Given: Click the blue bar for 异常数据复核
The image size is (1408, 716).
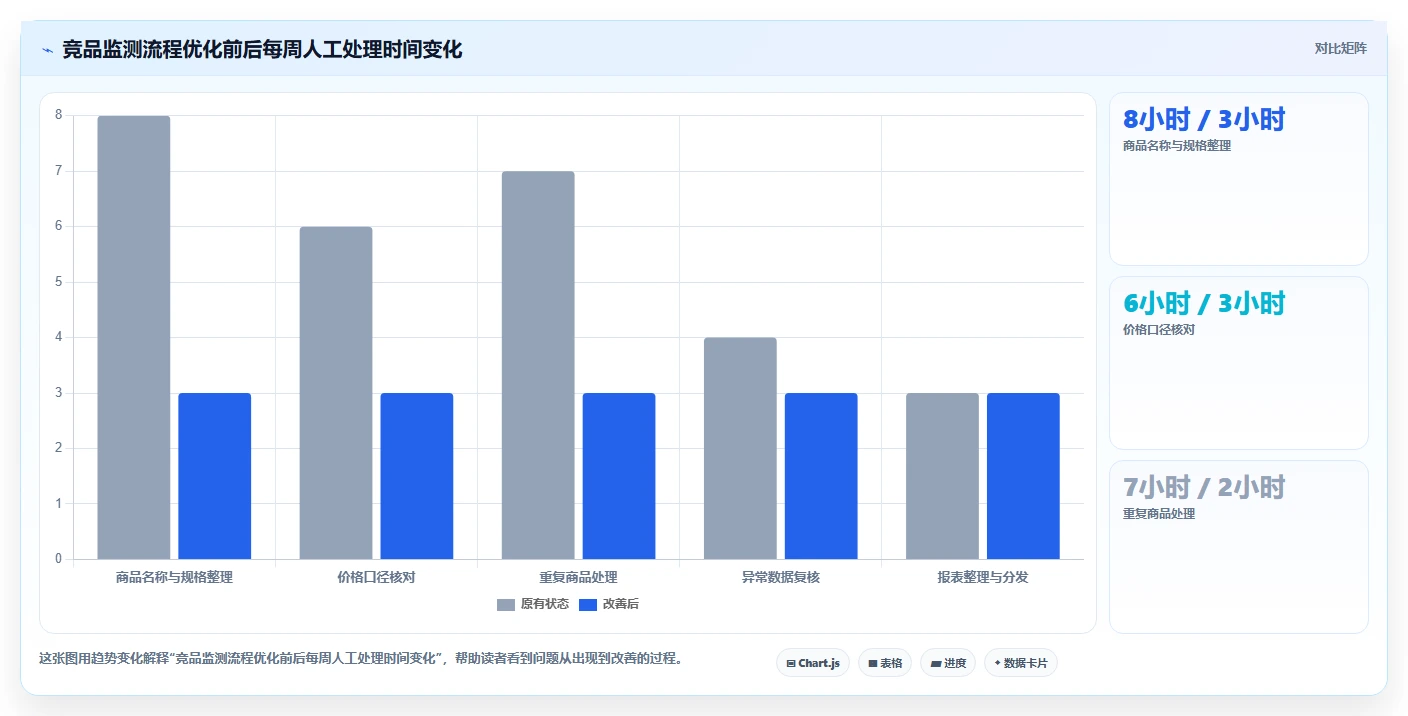Looking at the screenshot, I should coord(821,476).
